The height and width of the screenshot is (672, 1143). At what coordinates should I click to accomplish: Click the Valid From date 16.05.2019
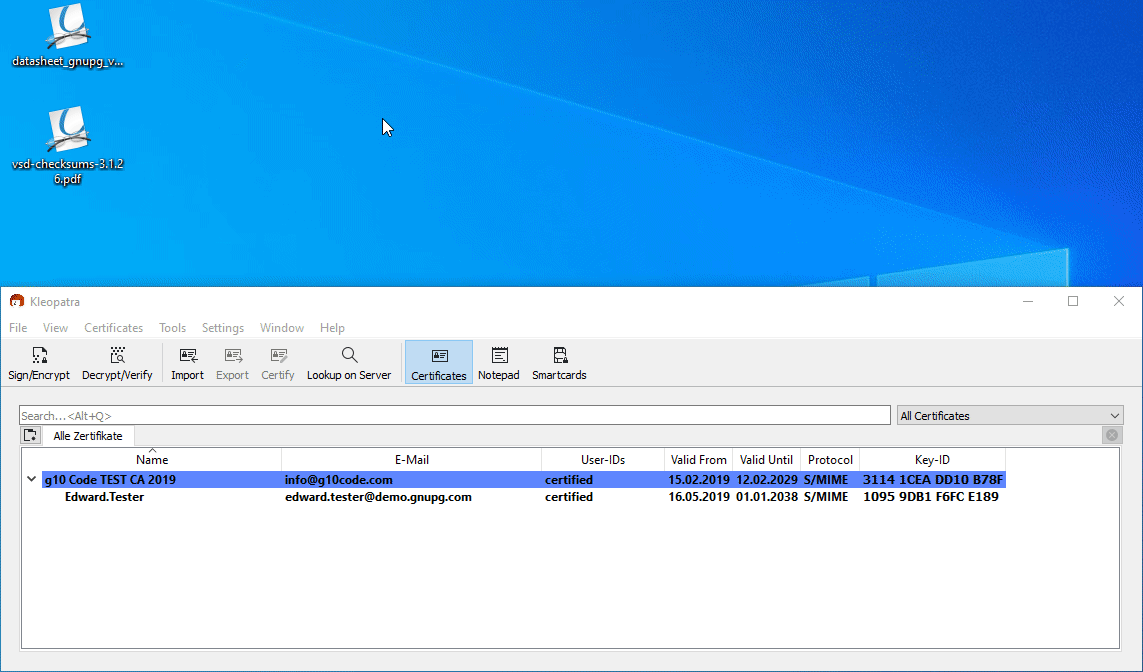click(699, 497)
